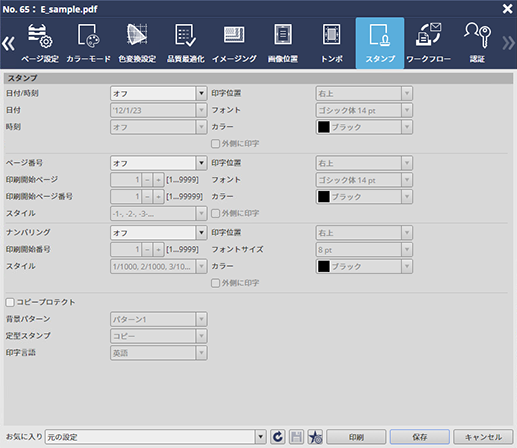
Task: Click the キャンセル button
Action: [483, 437]
